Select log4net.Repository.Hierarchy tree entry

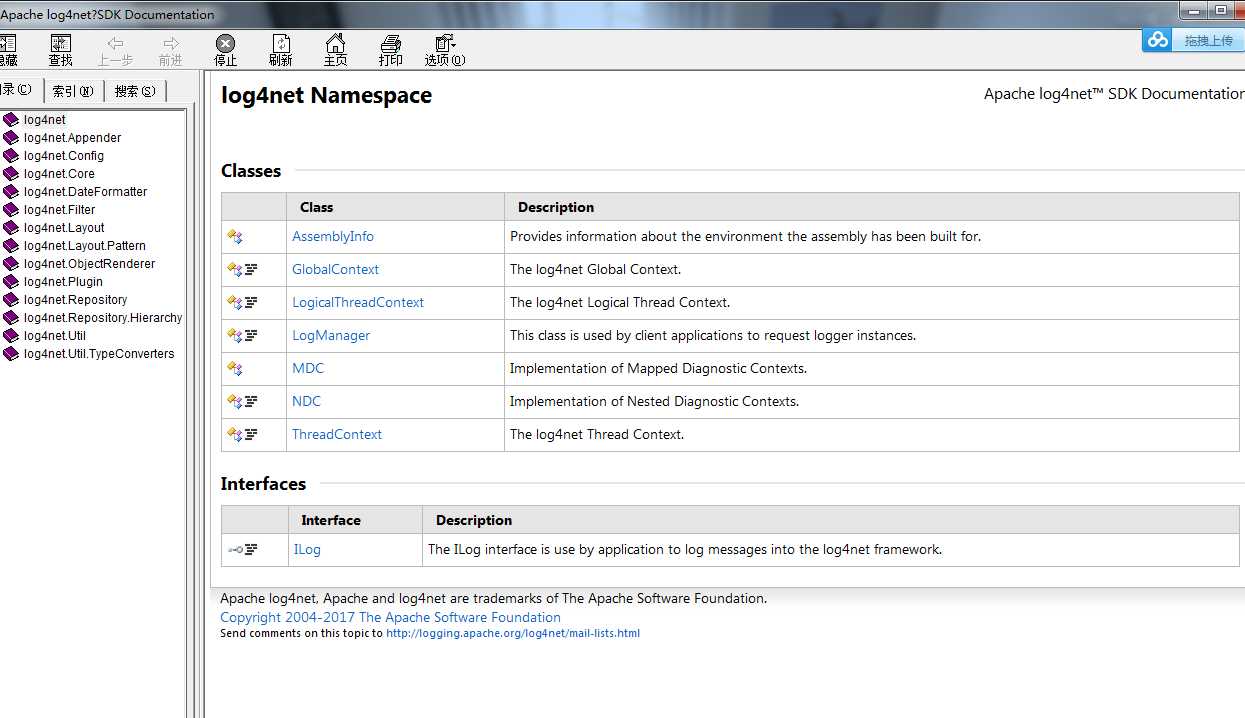103,318
